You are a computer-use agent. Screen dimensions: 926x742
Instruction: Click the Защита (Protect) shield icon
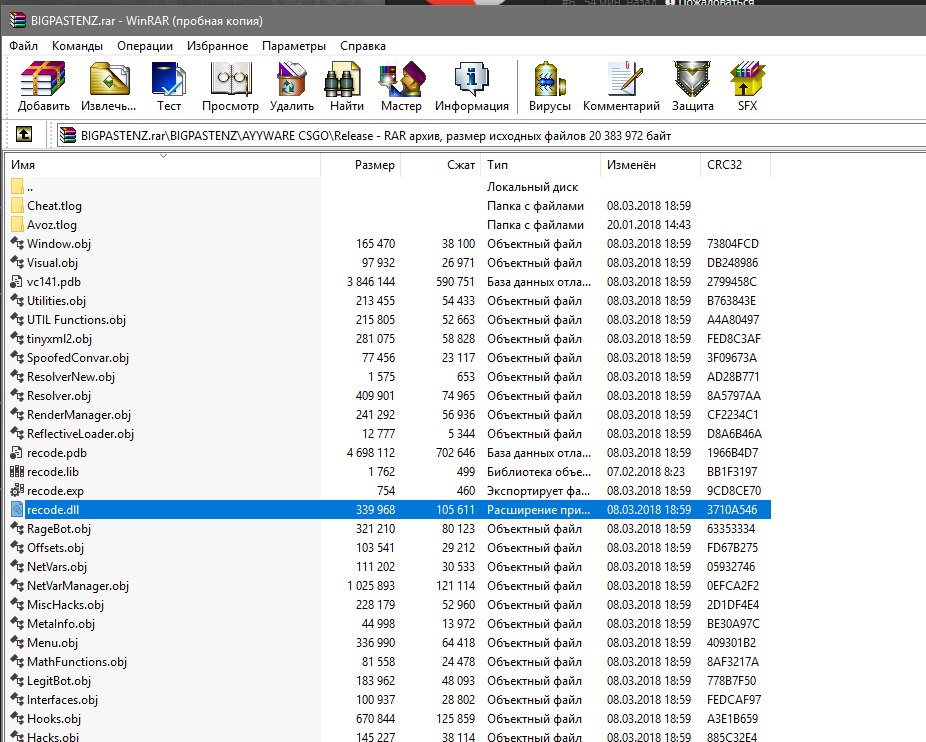(x=692, y=79)
